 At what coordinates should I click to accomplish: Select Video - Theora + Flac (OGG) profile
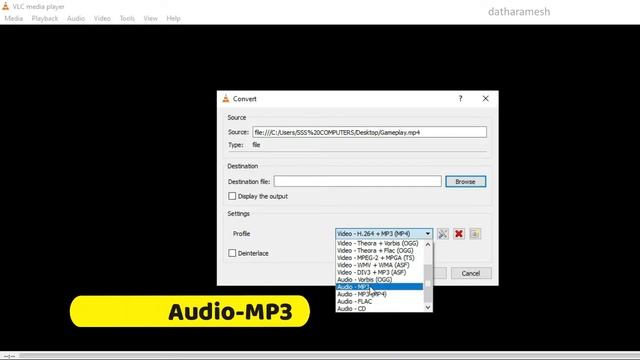(x=380, y=251)
